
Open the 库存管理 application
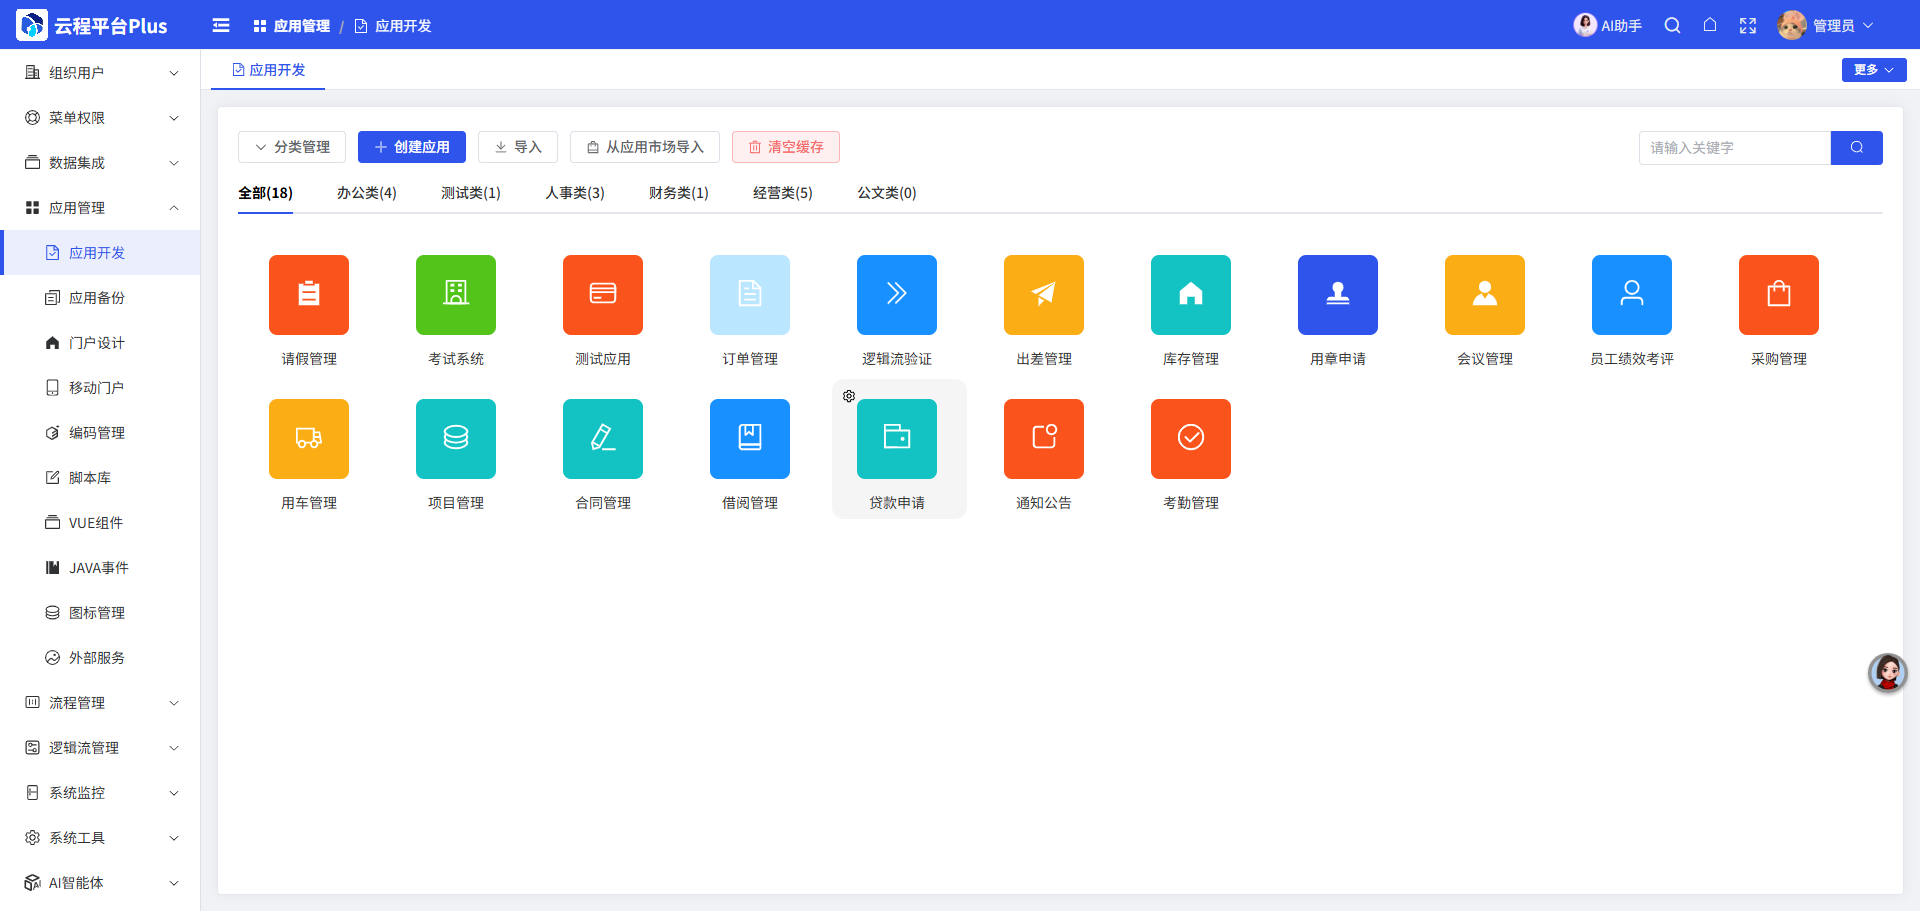point(1190,295)
